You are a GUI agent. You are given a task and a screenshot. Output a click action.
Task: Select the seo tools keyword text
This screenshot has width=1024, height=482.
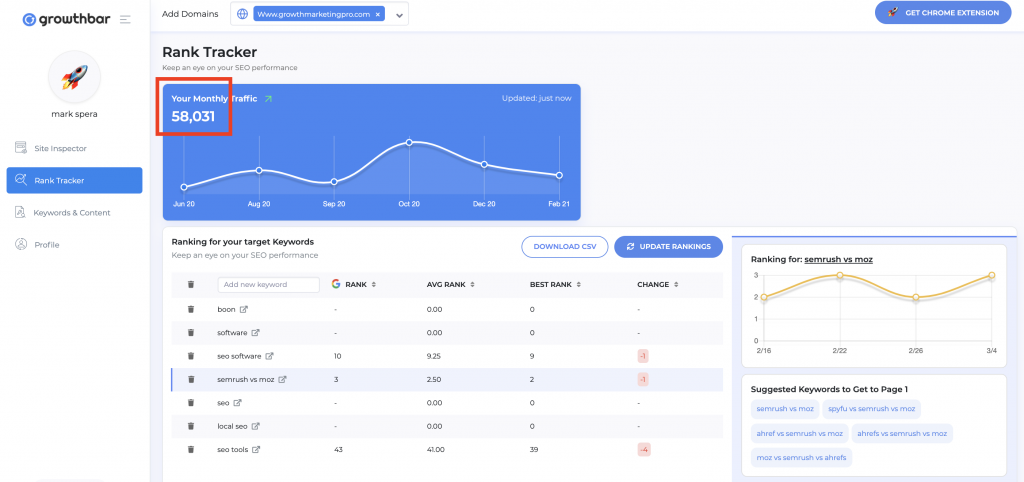click(232, 449)
